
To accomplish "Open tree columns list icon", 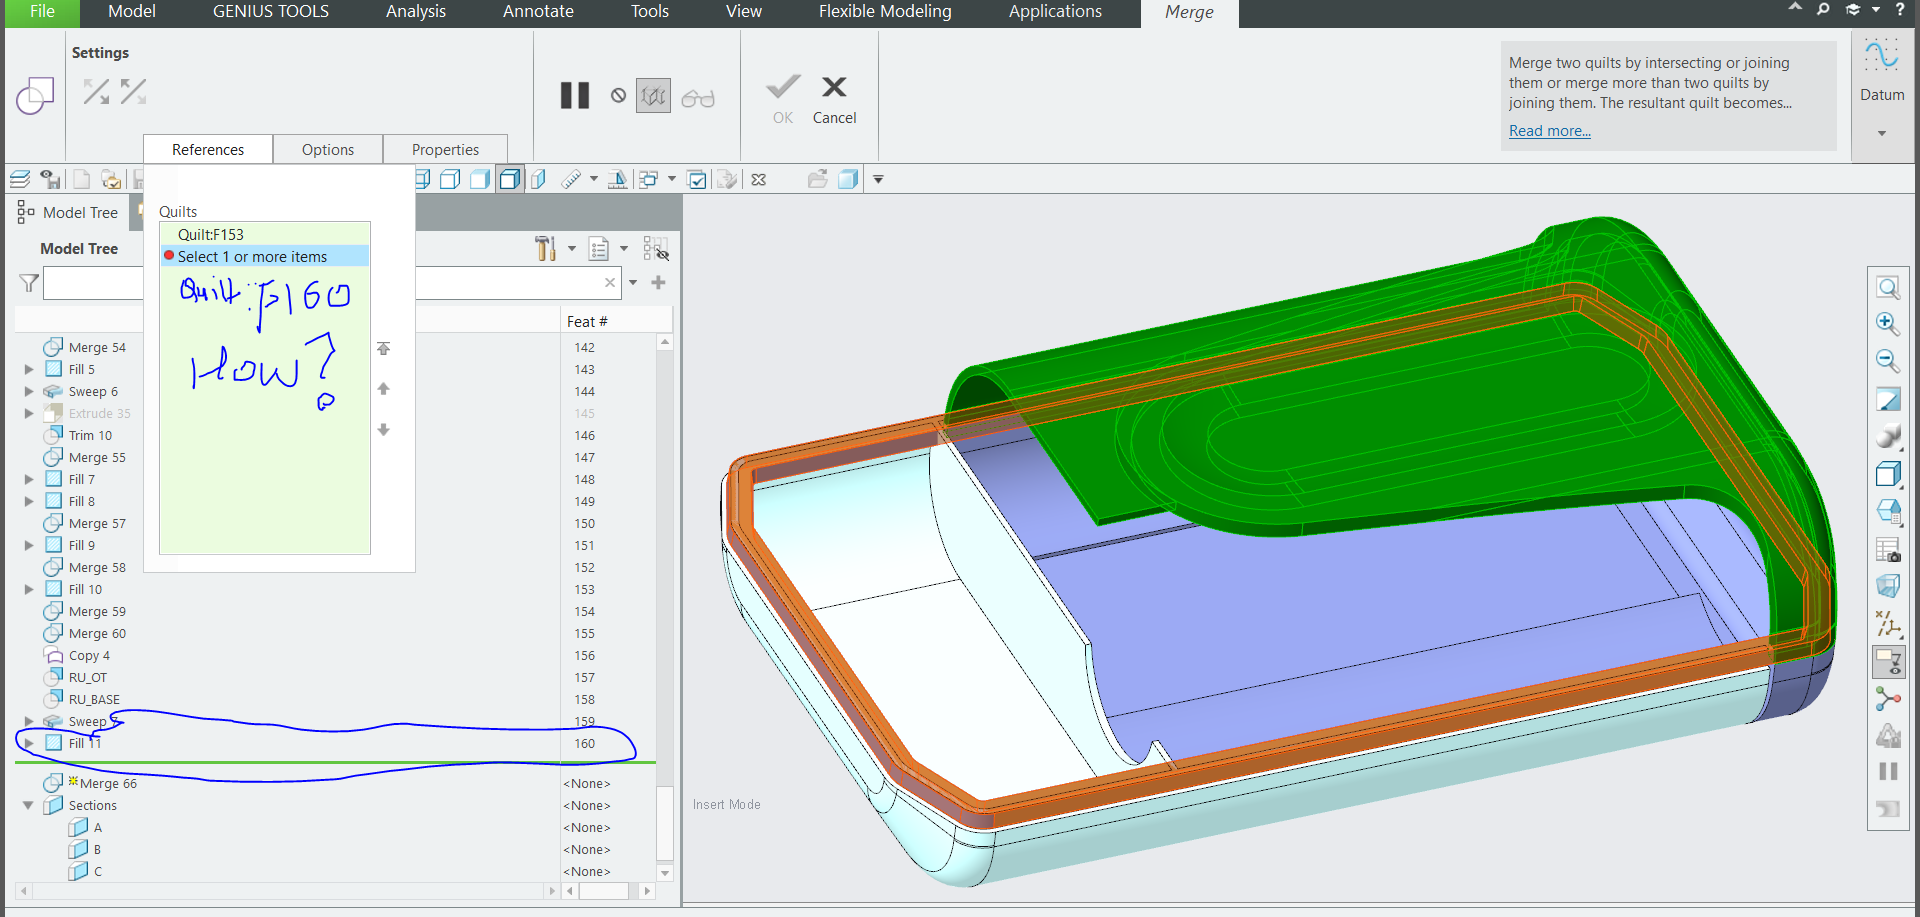I will coord(599,248).
